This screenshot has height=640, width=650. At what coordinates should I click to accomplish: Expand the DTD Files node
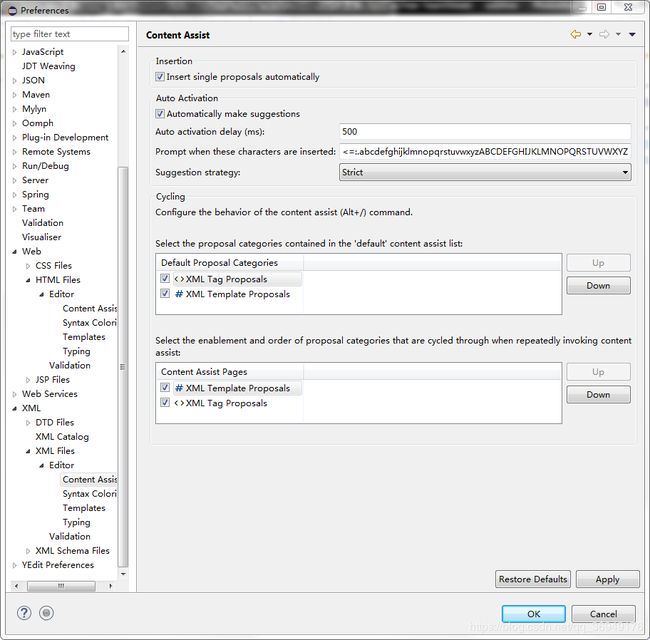28,423
